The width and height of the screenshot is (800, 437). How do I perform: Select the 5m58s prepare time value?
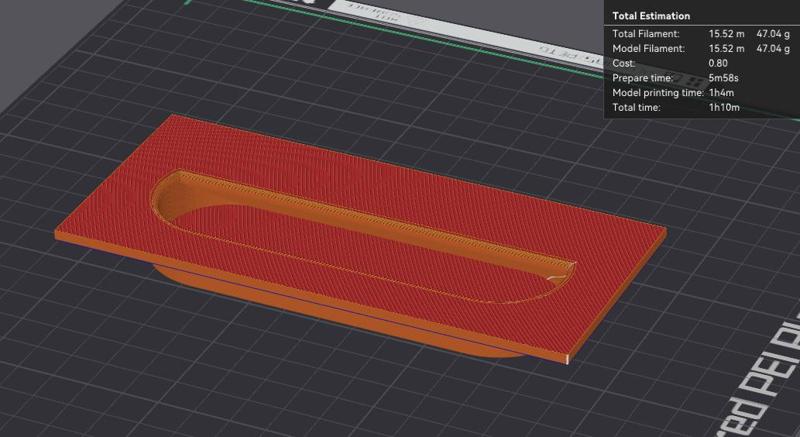(x=723, y=78)
